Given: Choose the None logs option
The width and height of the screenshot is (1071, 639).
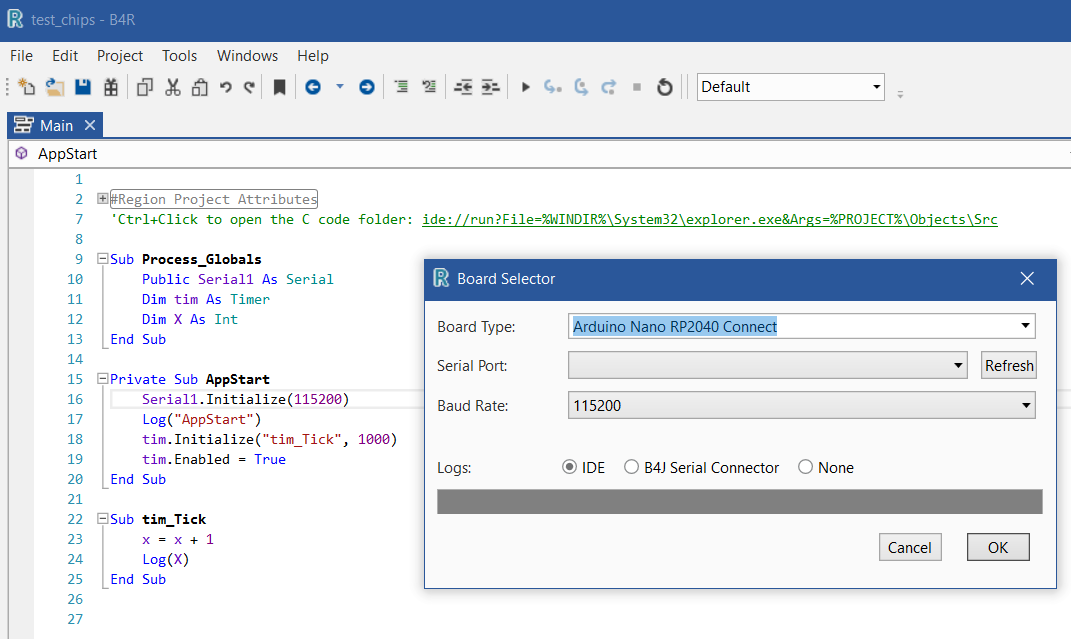Looking at the screenshot, I should click(806, 467).
